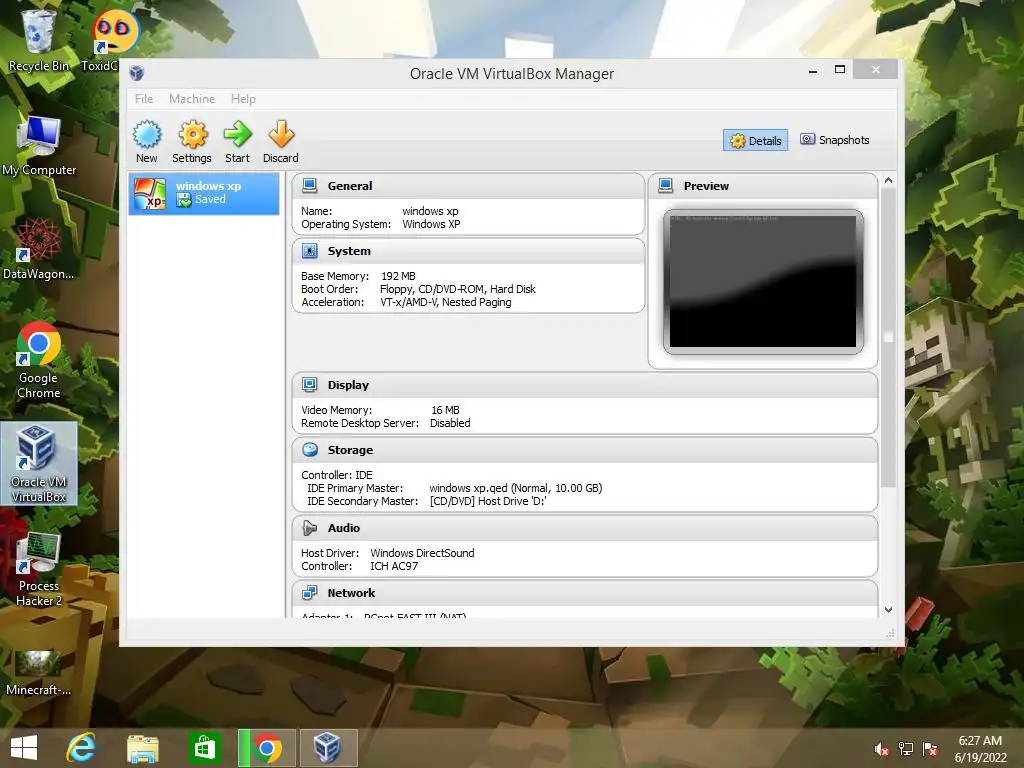This screenshot has height=768, width=1024.
Task: Click the Display section monitor icon
Action: [x=310, y=385]
